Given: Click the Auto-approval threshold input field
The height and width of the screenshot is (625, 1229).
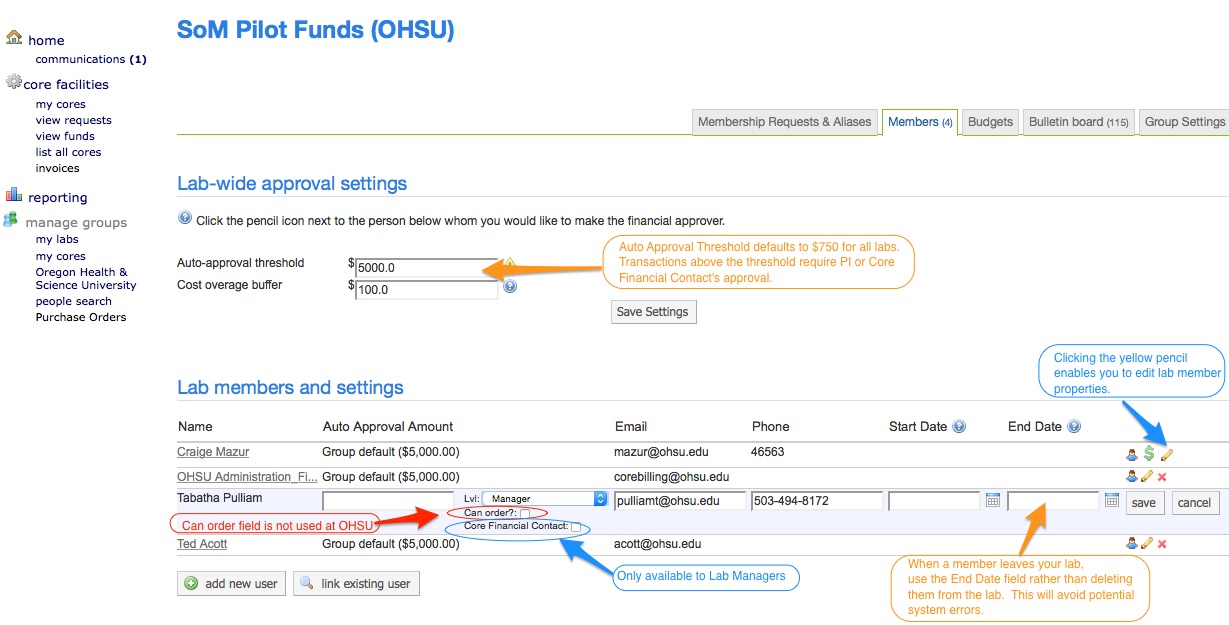Looking at the screenshot, I should pyautogui.click(x=427, y=268).
